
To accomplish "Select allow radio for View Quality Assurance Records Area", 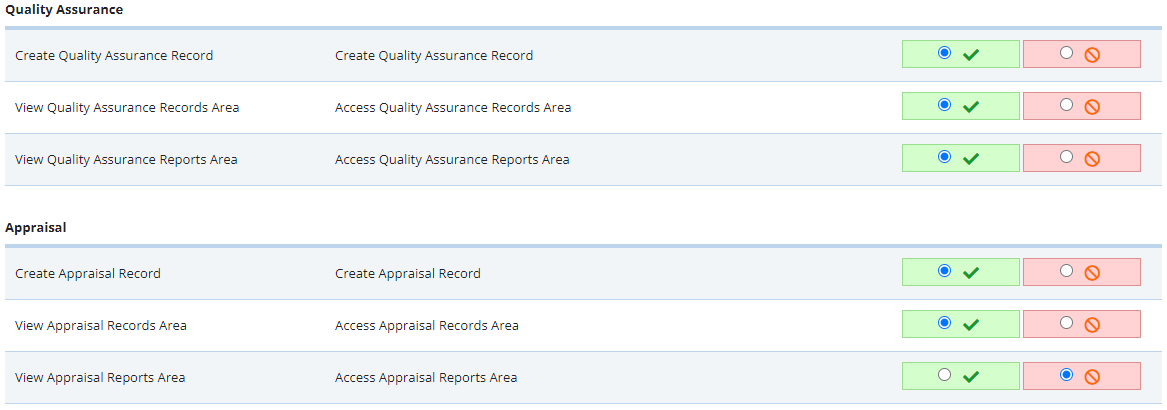I will 944,105.
